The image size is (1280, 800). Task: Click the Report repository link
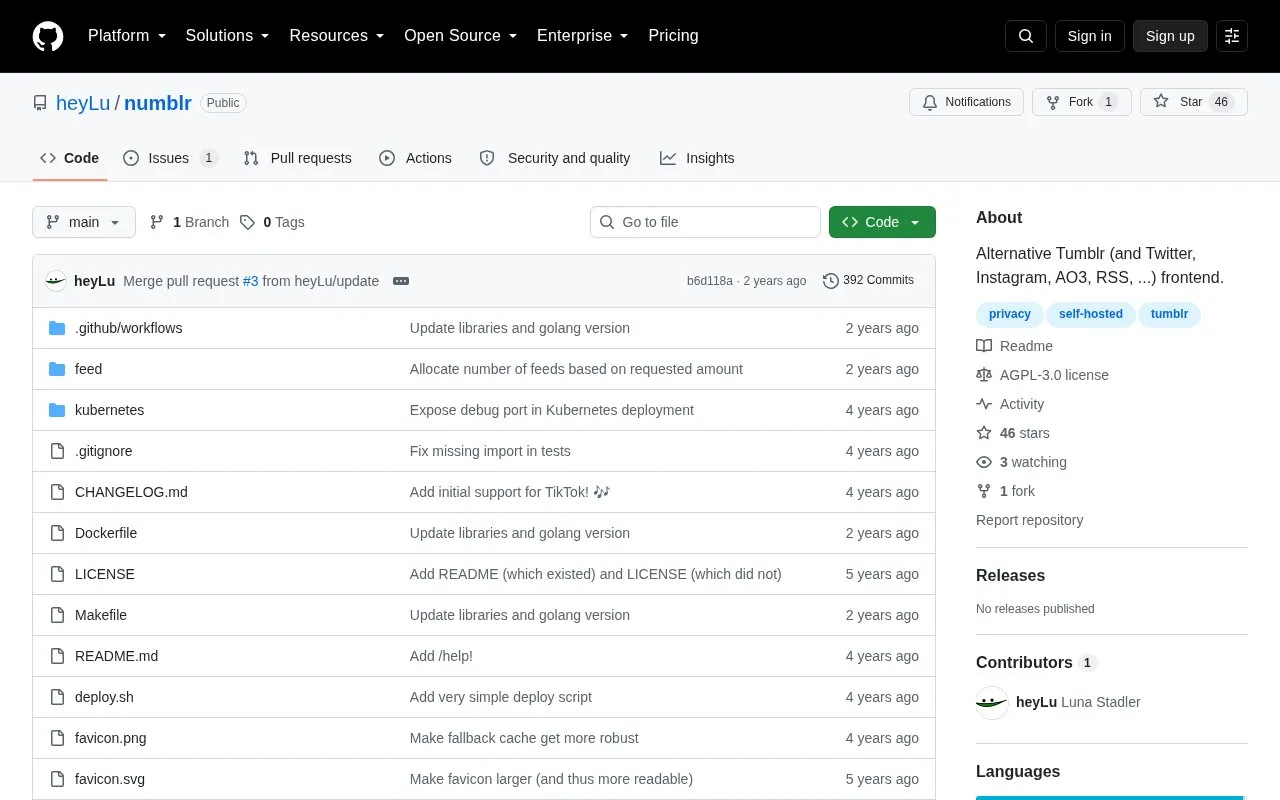click(x=1029, y=520)
